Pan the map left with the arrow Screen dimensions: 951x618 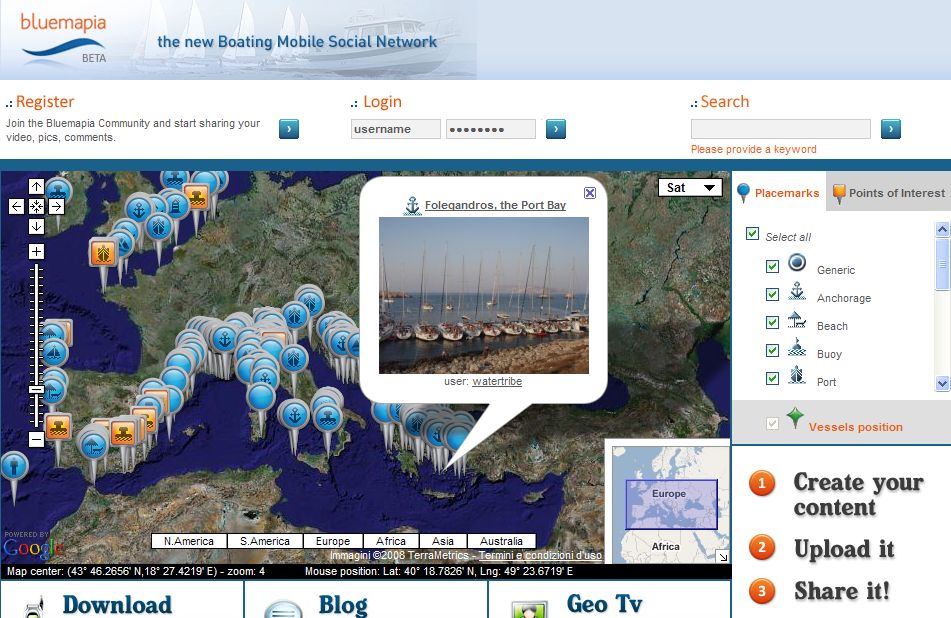(16, 207)
